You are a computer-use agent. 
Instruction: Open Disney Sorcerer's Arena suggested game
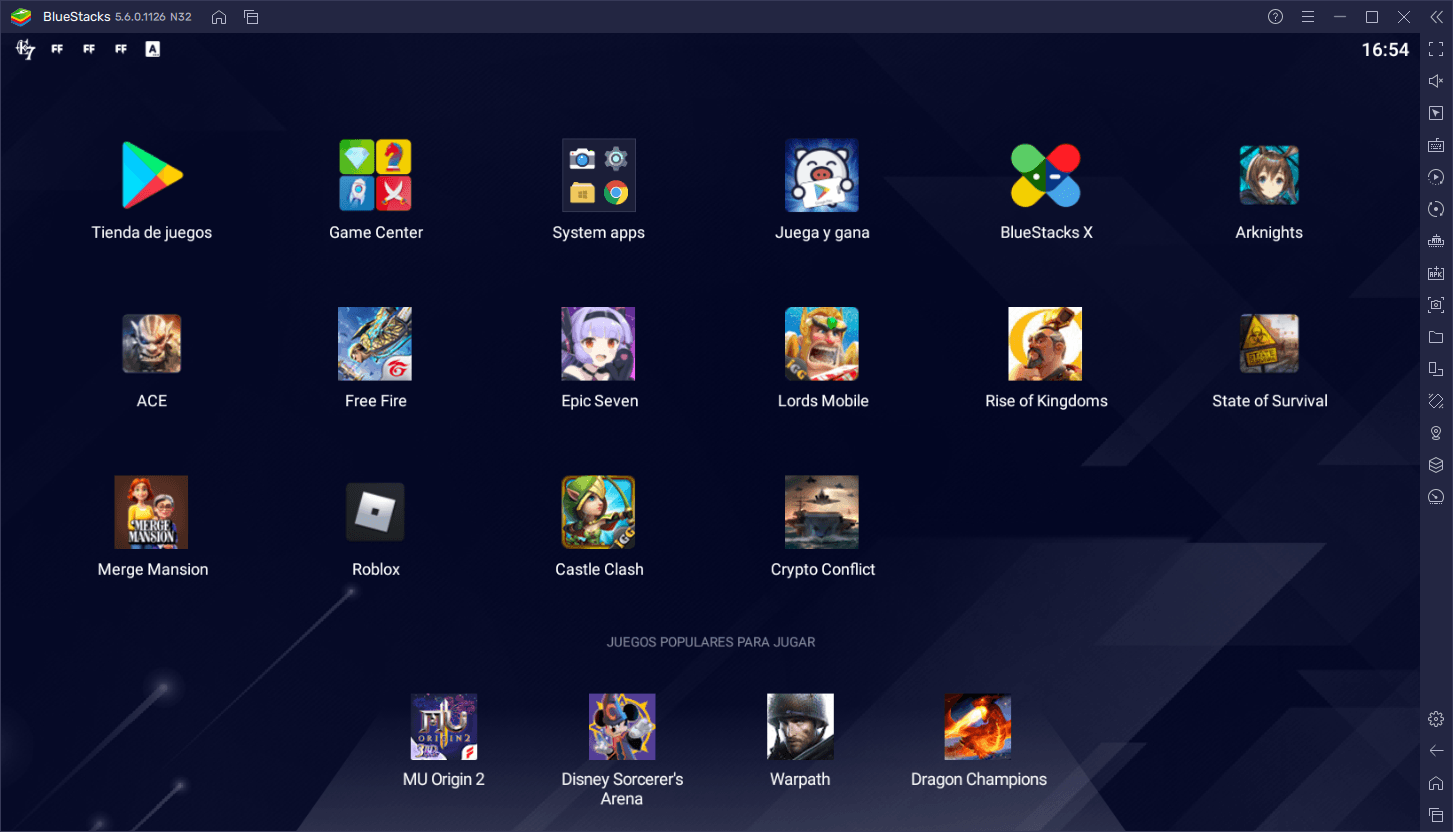(x=622, y=727)
